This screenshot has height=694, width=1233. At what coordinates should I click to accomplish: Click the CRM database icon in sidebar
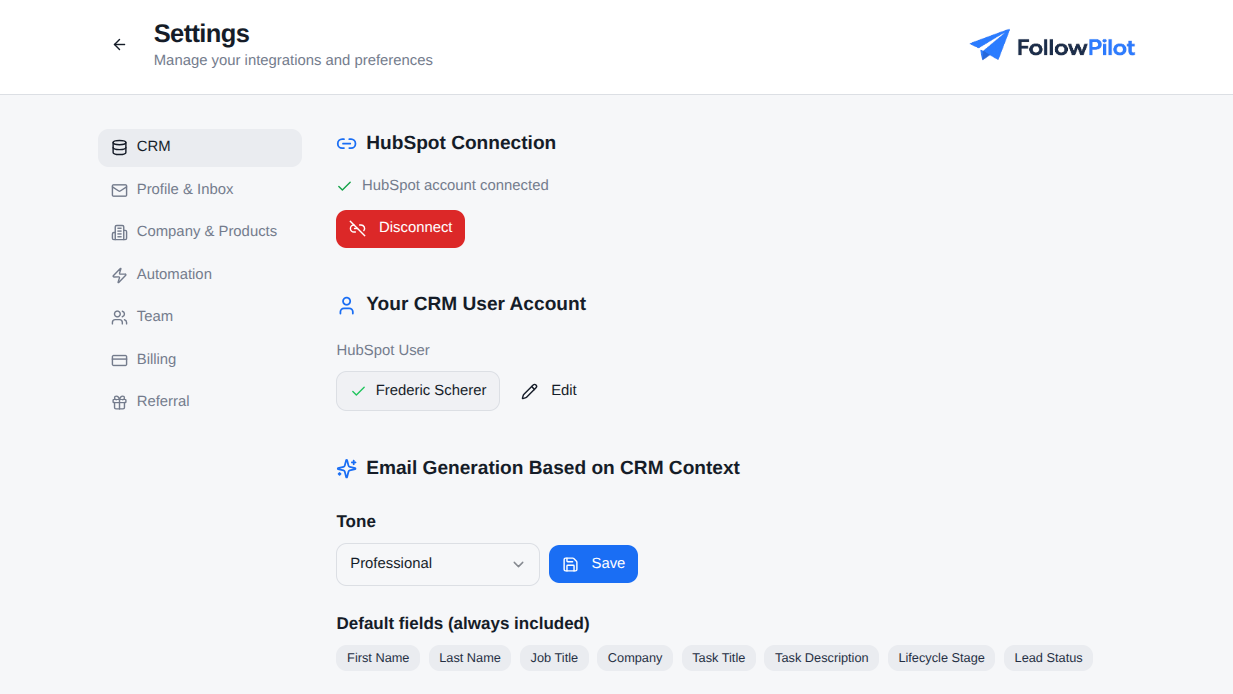[119, 147]
